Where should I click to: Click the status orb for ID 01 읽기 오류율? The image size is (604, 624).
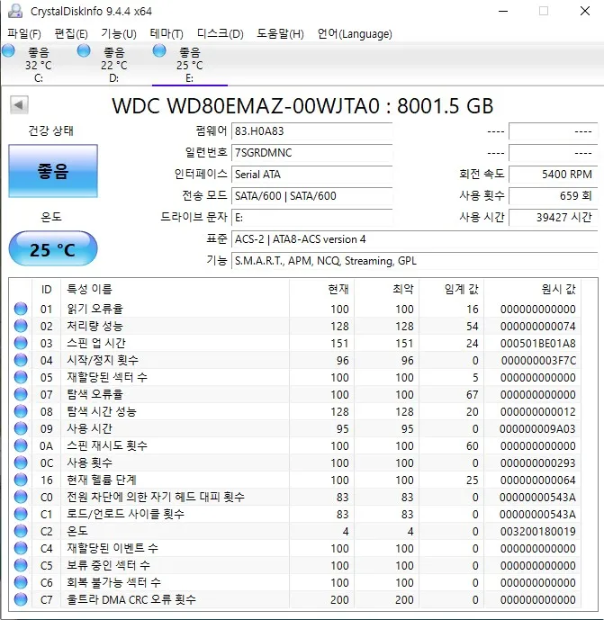tap(21, 308)
